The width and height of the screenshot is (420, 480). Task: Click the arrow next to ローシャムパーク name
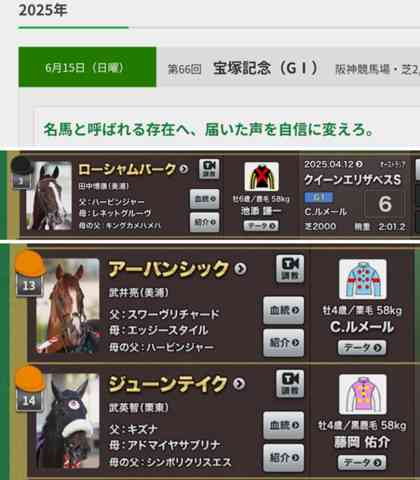(x=184, y=169)
